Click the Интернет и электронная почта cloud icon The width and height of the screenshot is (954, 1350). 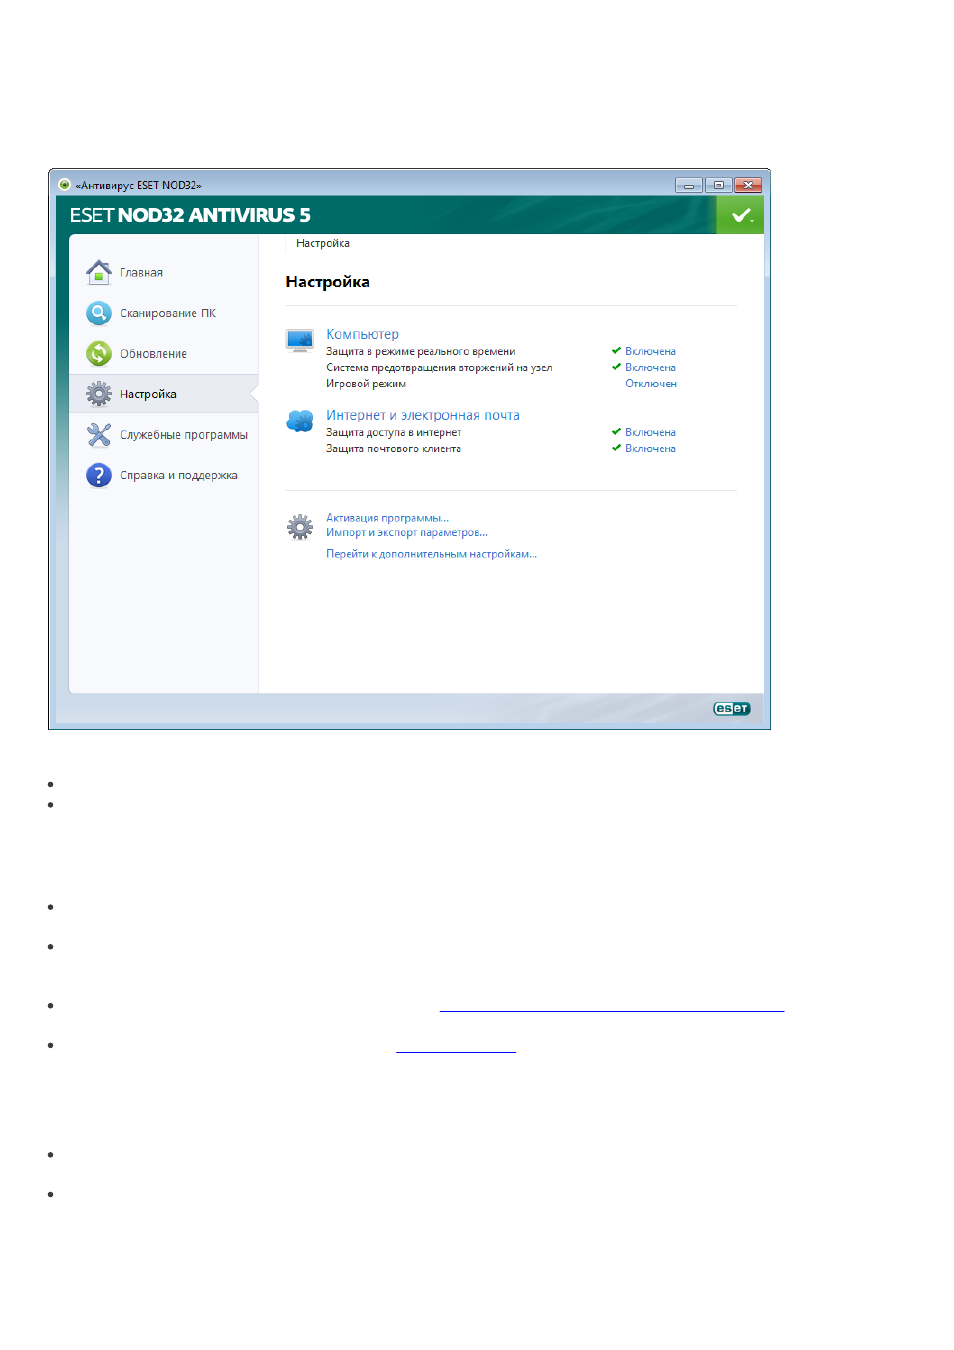coord(300,421)
